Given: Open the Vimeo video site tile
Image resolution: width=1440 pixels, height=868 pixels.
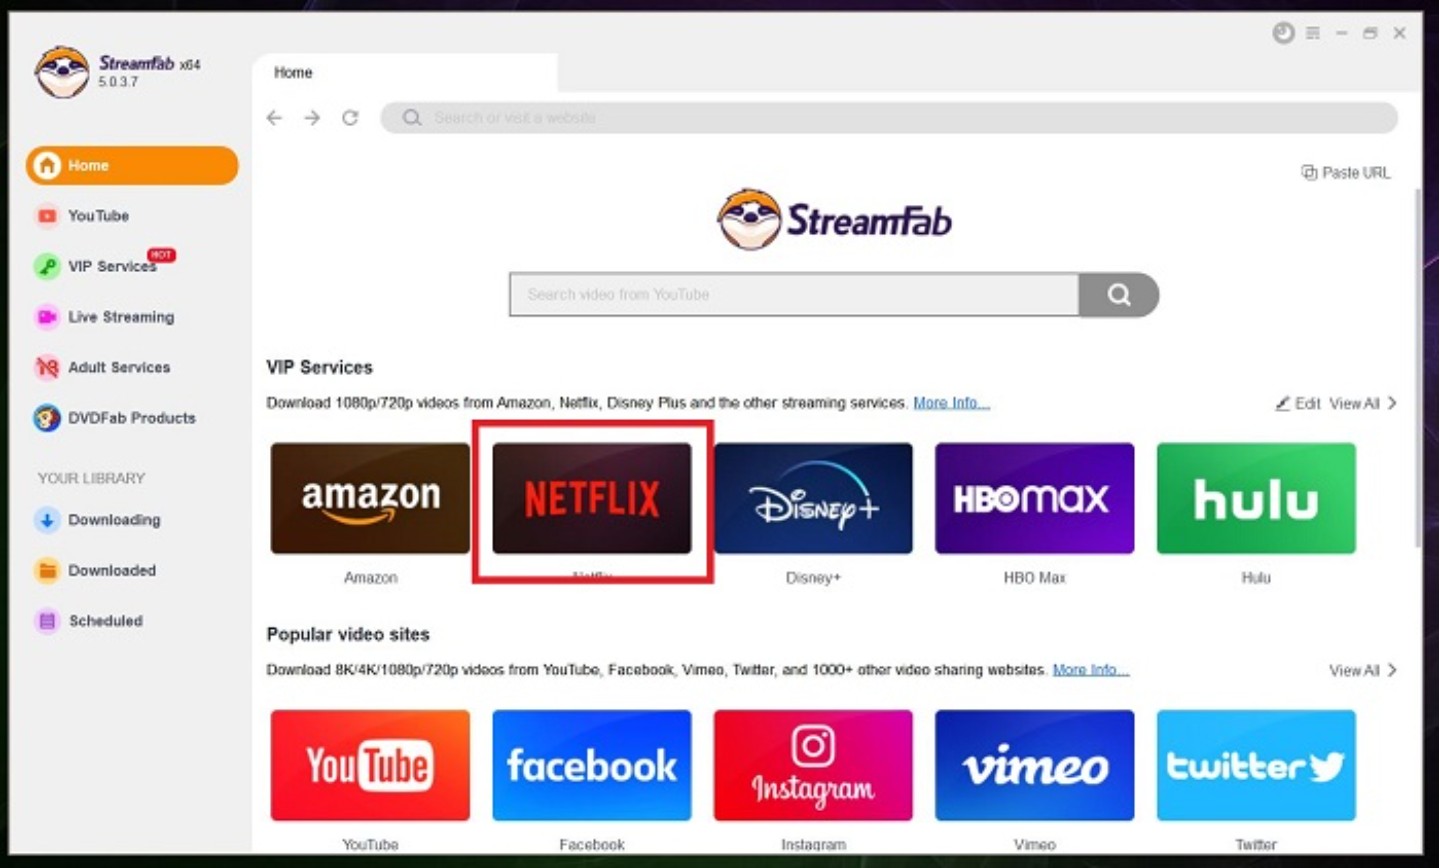Looking at the screenshot, I should click(x=1035, y=766).
